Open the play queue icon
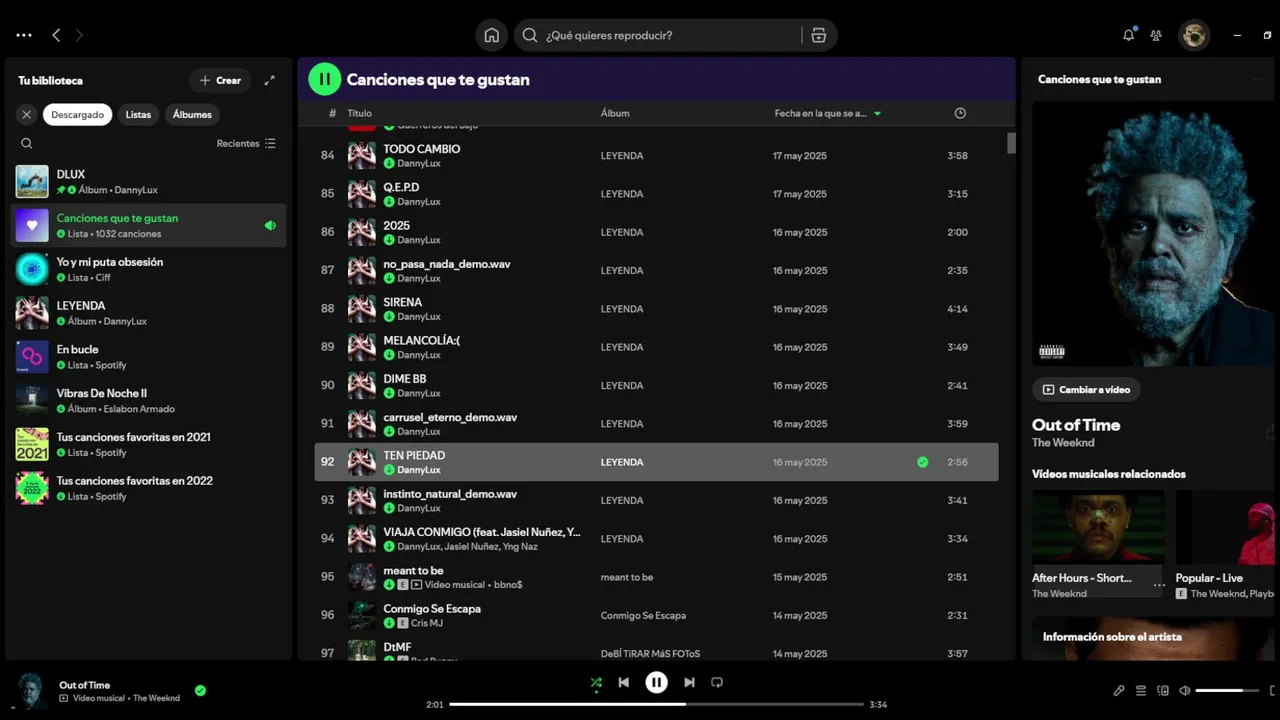Viewport: 1280px width, 720px height. [1141, 690]
